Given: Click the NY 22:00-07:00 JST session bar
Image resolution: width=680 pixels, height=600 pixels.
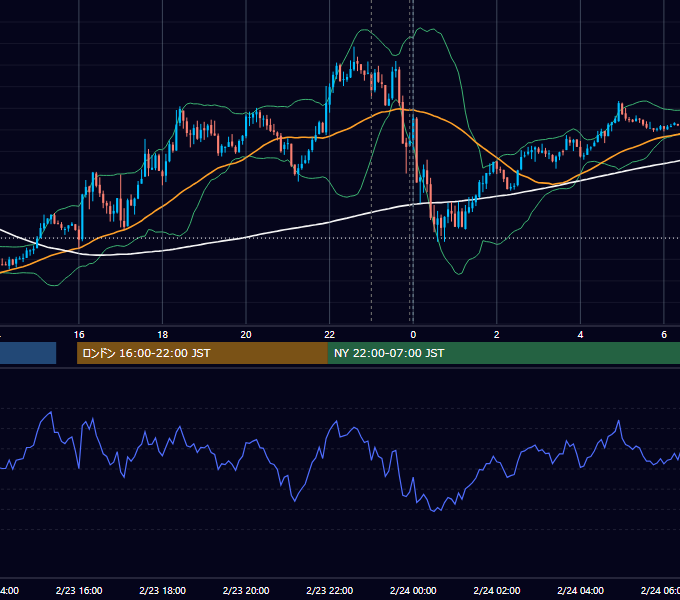Looking at the screenshot, I should [x=503, y=353].
